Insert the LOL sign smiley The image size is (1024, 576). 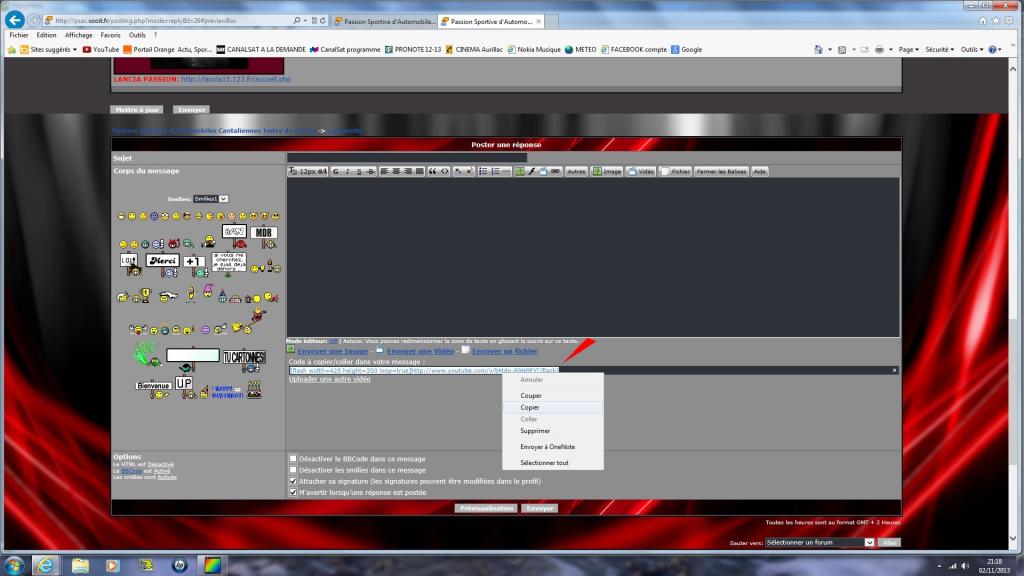(x=129, y=263)
